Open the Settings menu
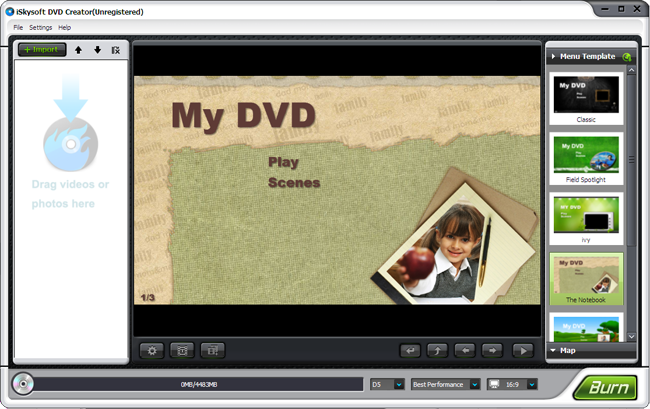 tap(41, 27)
